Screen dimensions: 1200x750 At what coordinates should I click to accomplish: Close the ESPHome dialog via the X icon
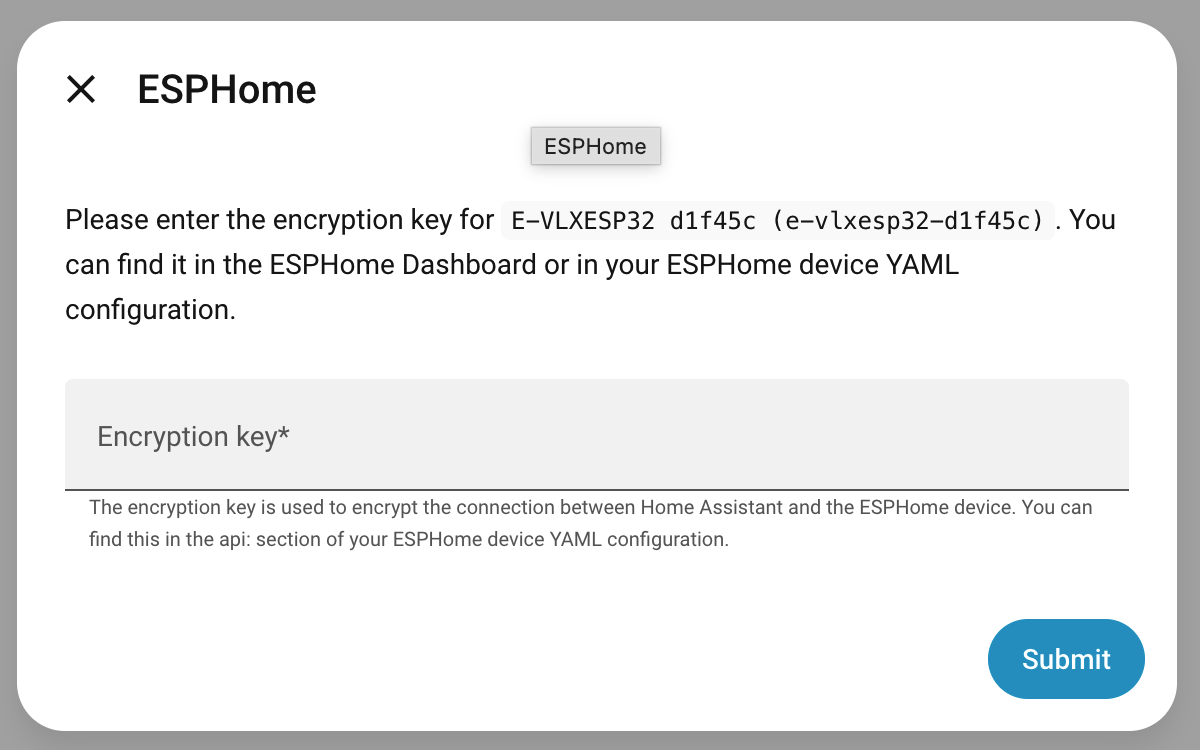pyautogui.click(x=81, y=90)
